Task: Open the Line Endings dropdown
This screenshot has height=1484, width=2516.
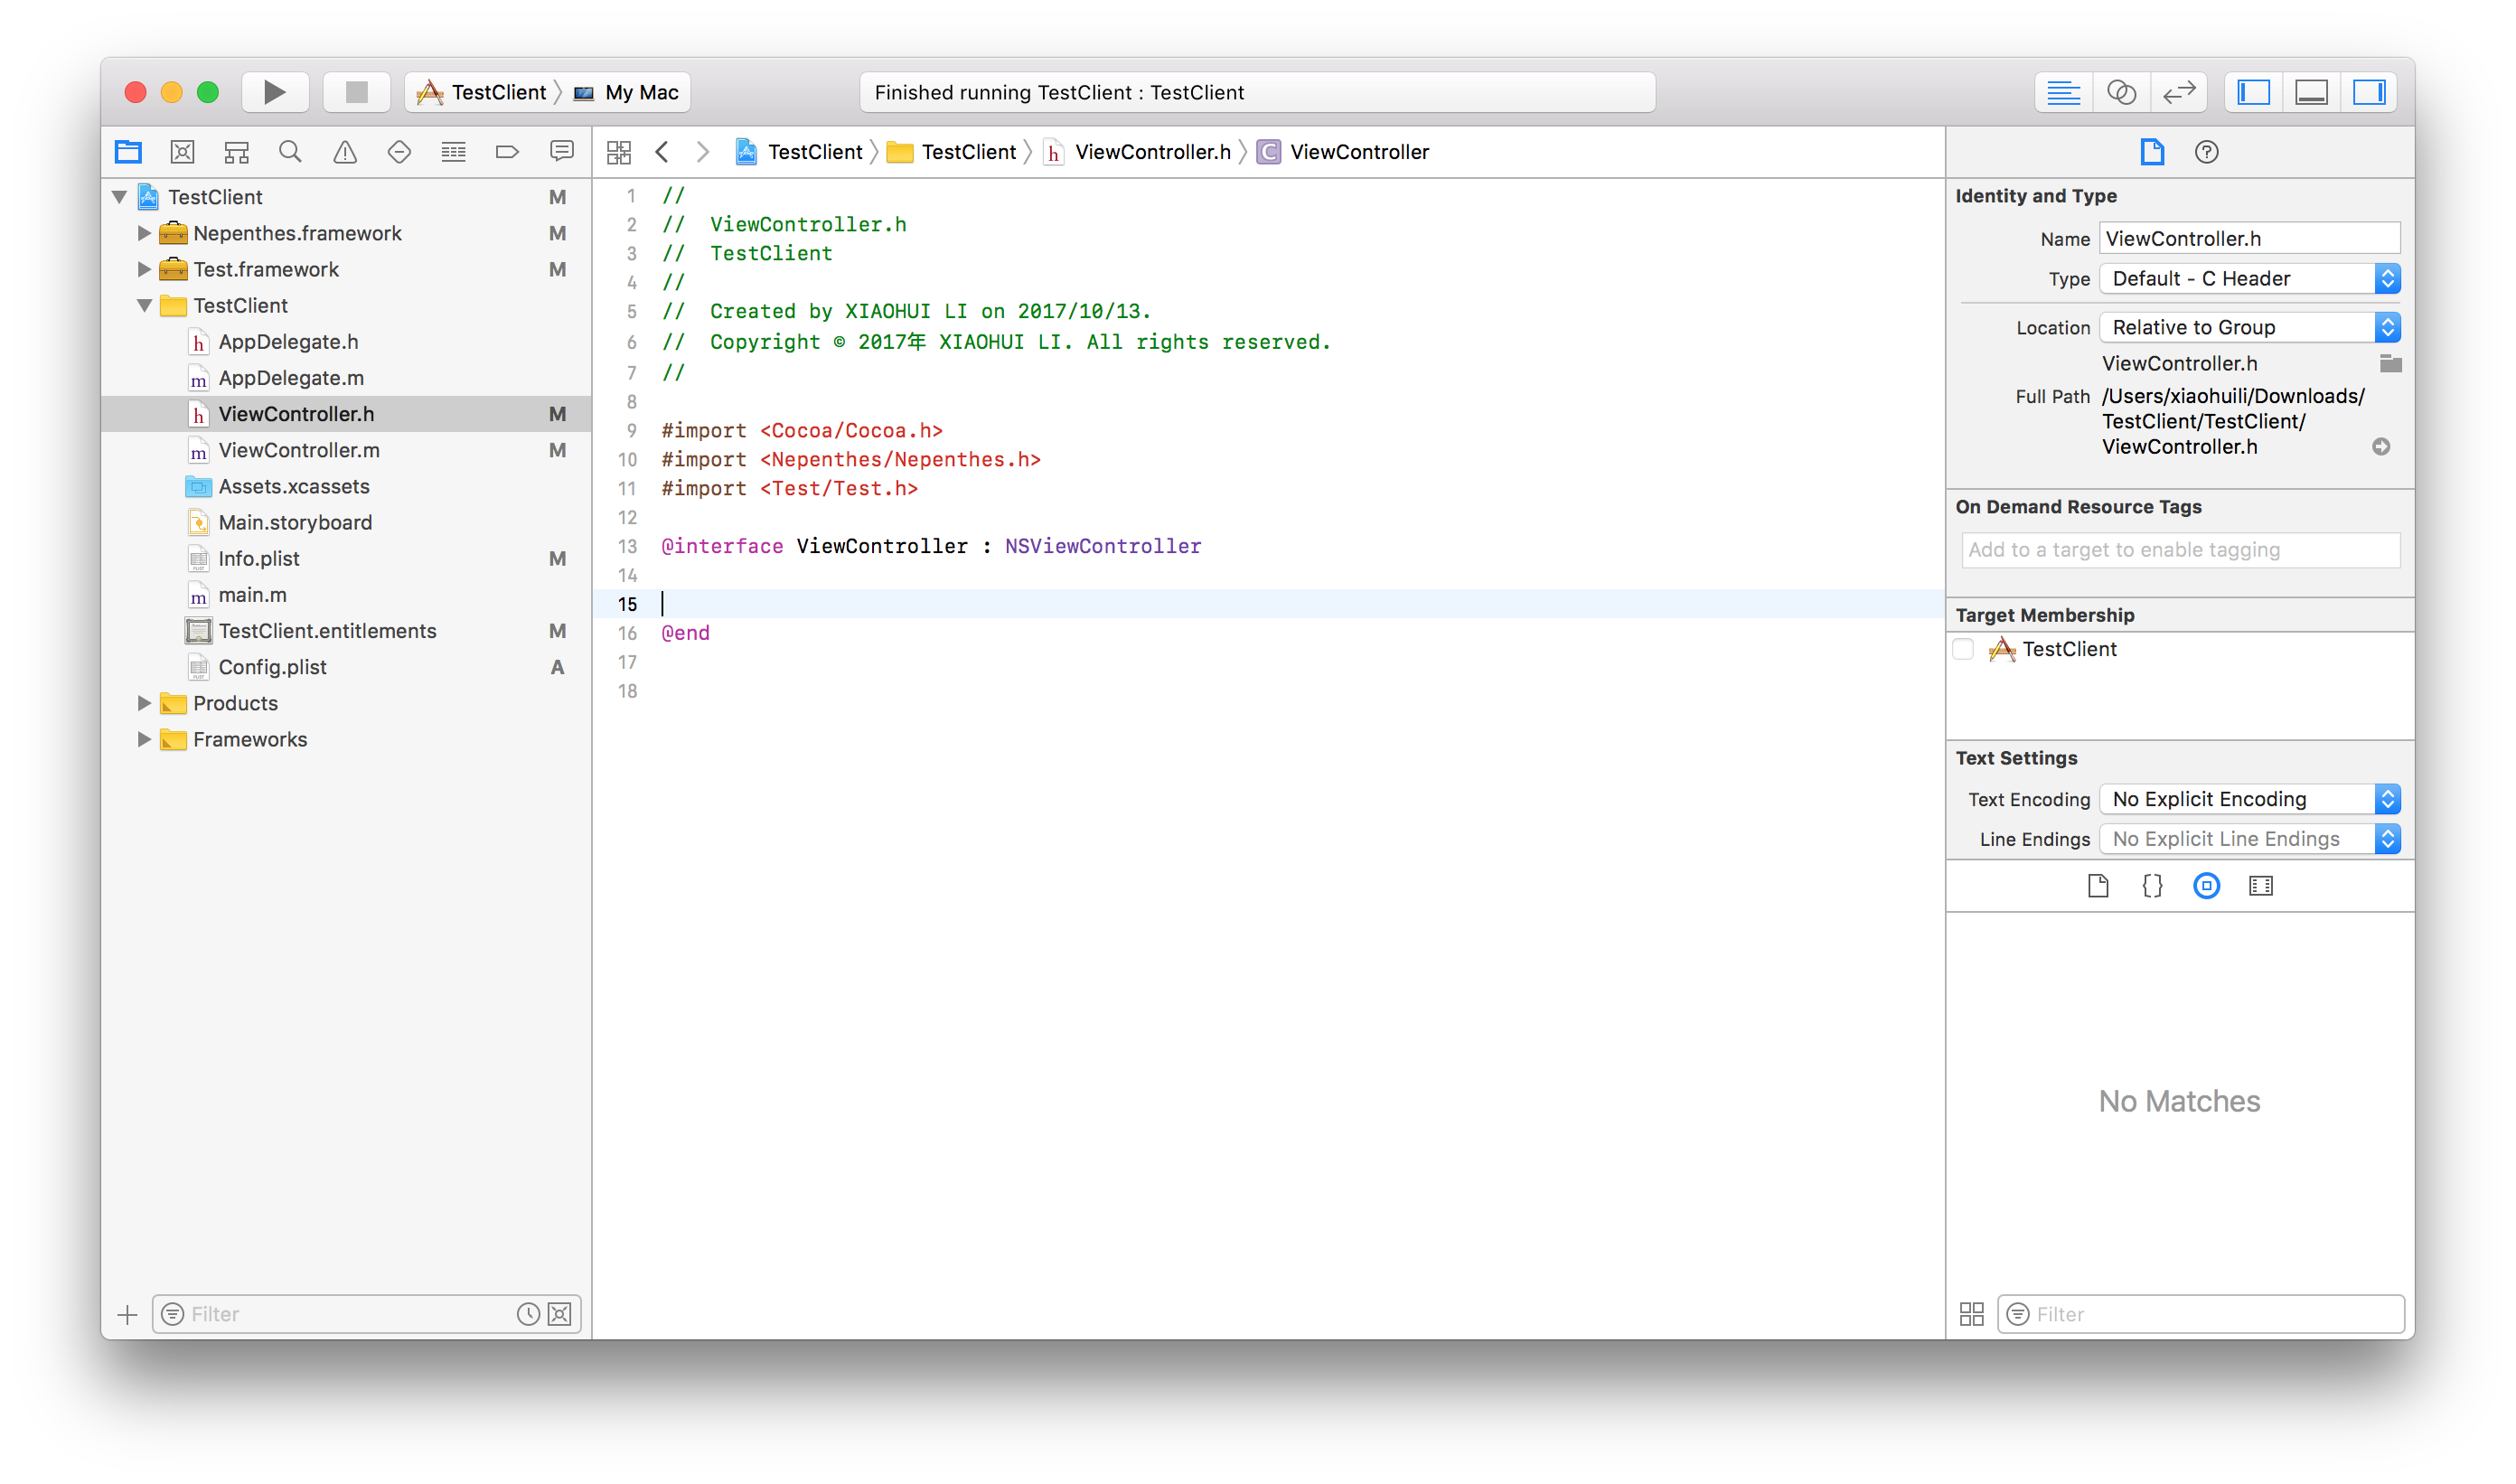Action: coord(2250,839)
